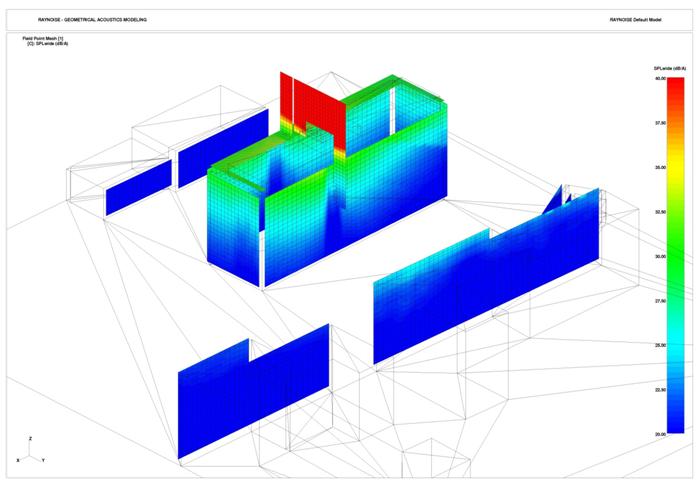Click the Z axis label on the triad
Screen dimensions: 700x500
click(31, 438)
